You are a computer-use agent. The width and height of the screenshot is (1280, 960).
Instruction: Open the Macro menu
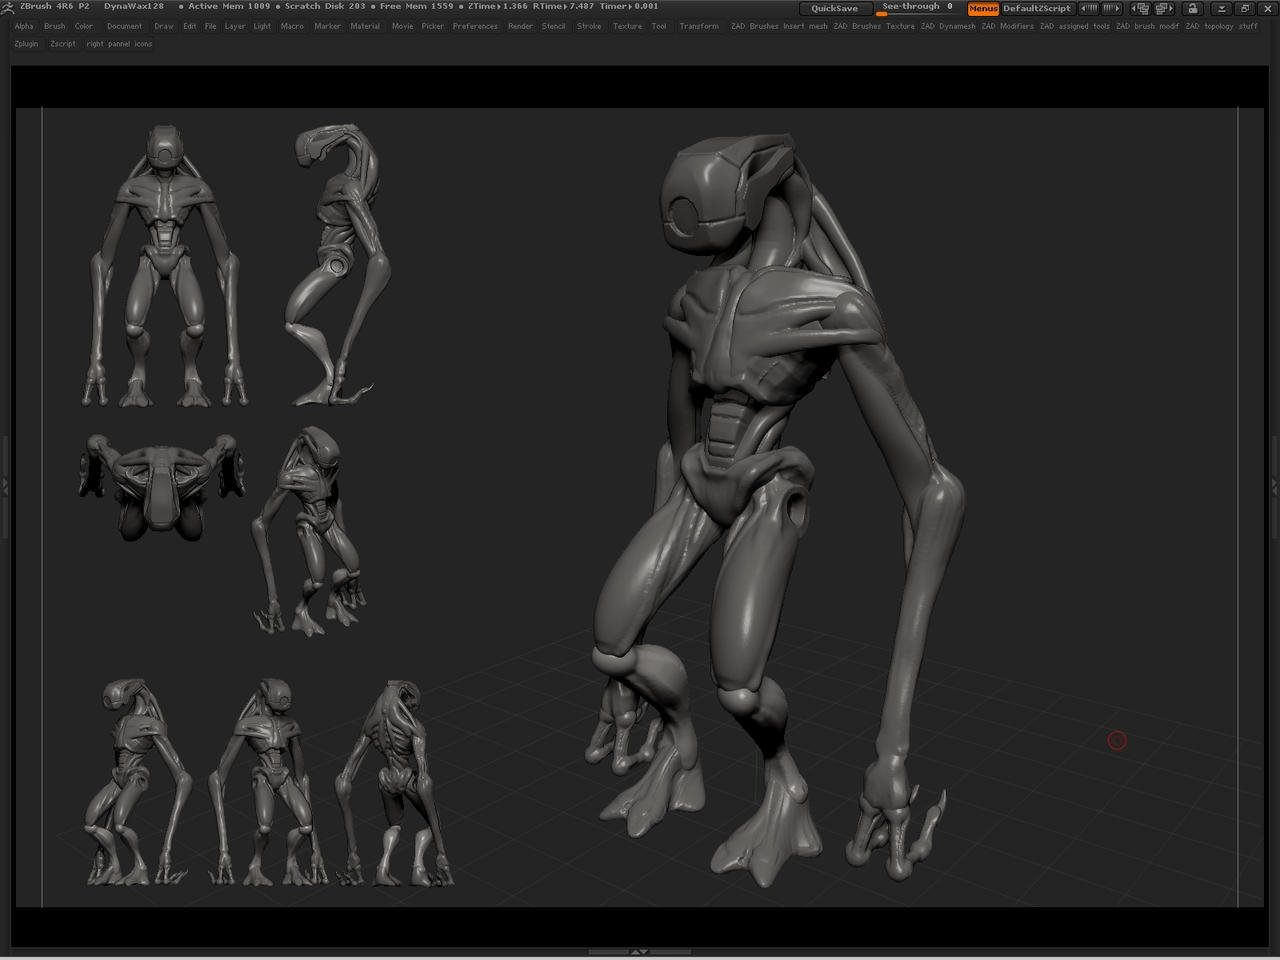(x=292, y=26)
